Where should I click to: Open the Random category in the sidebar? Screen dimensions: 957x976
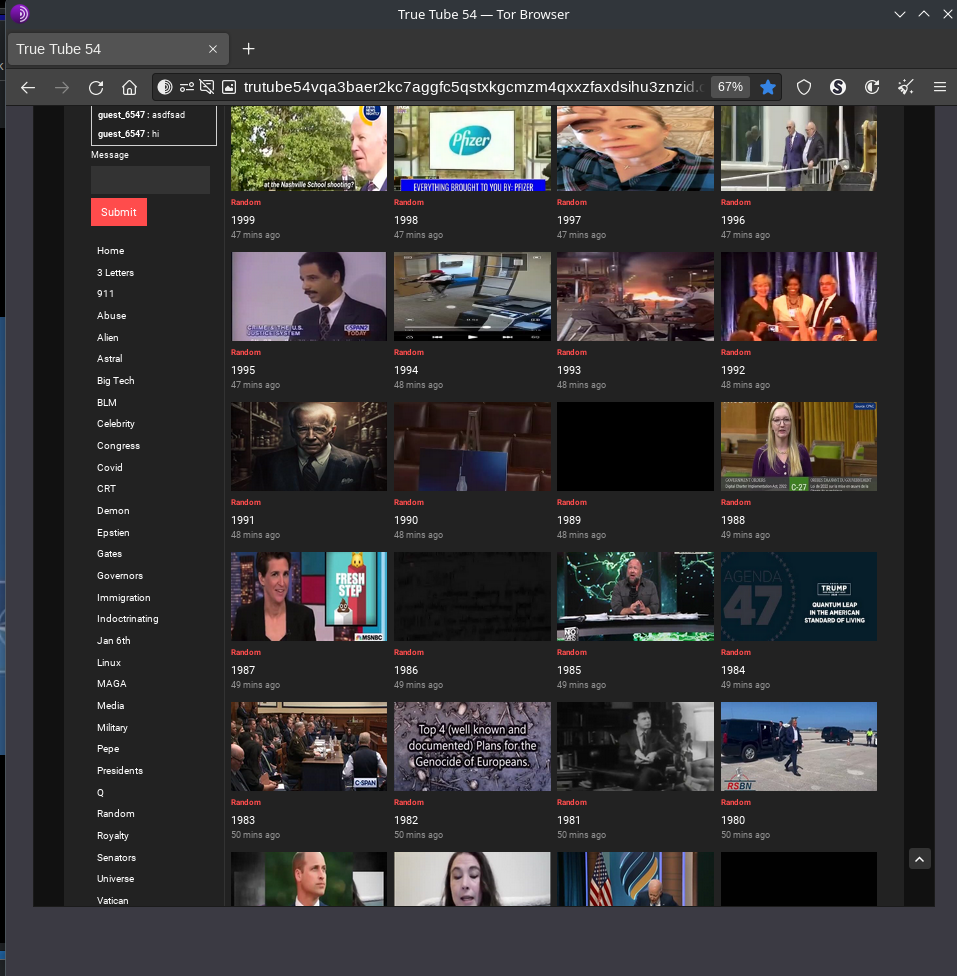pyautogui.click(x=115, y=814)
